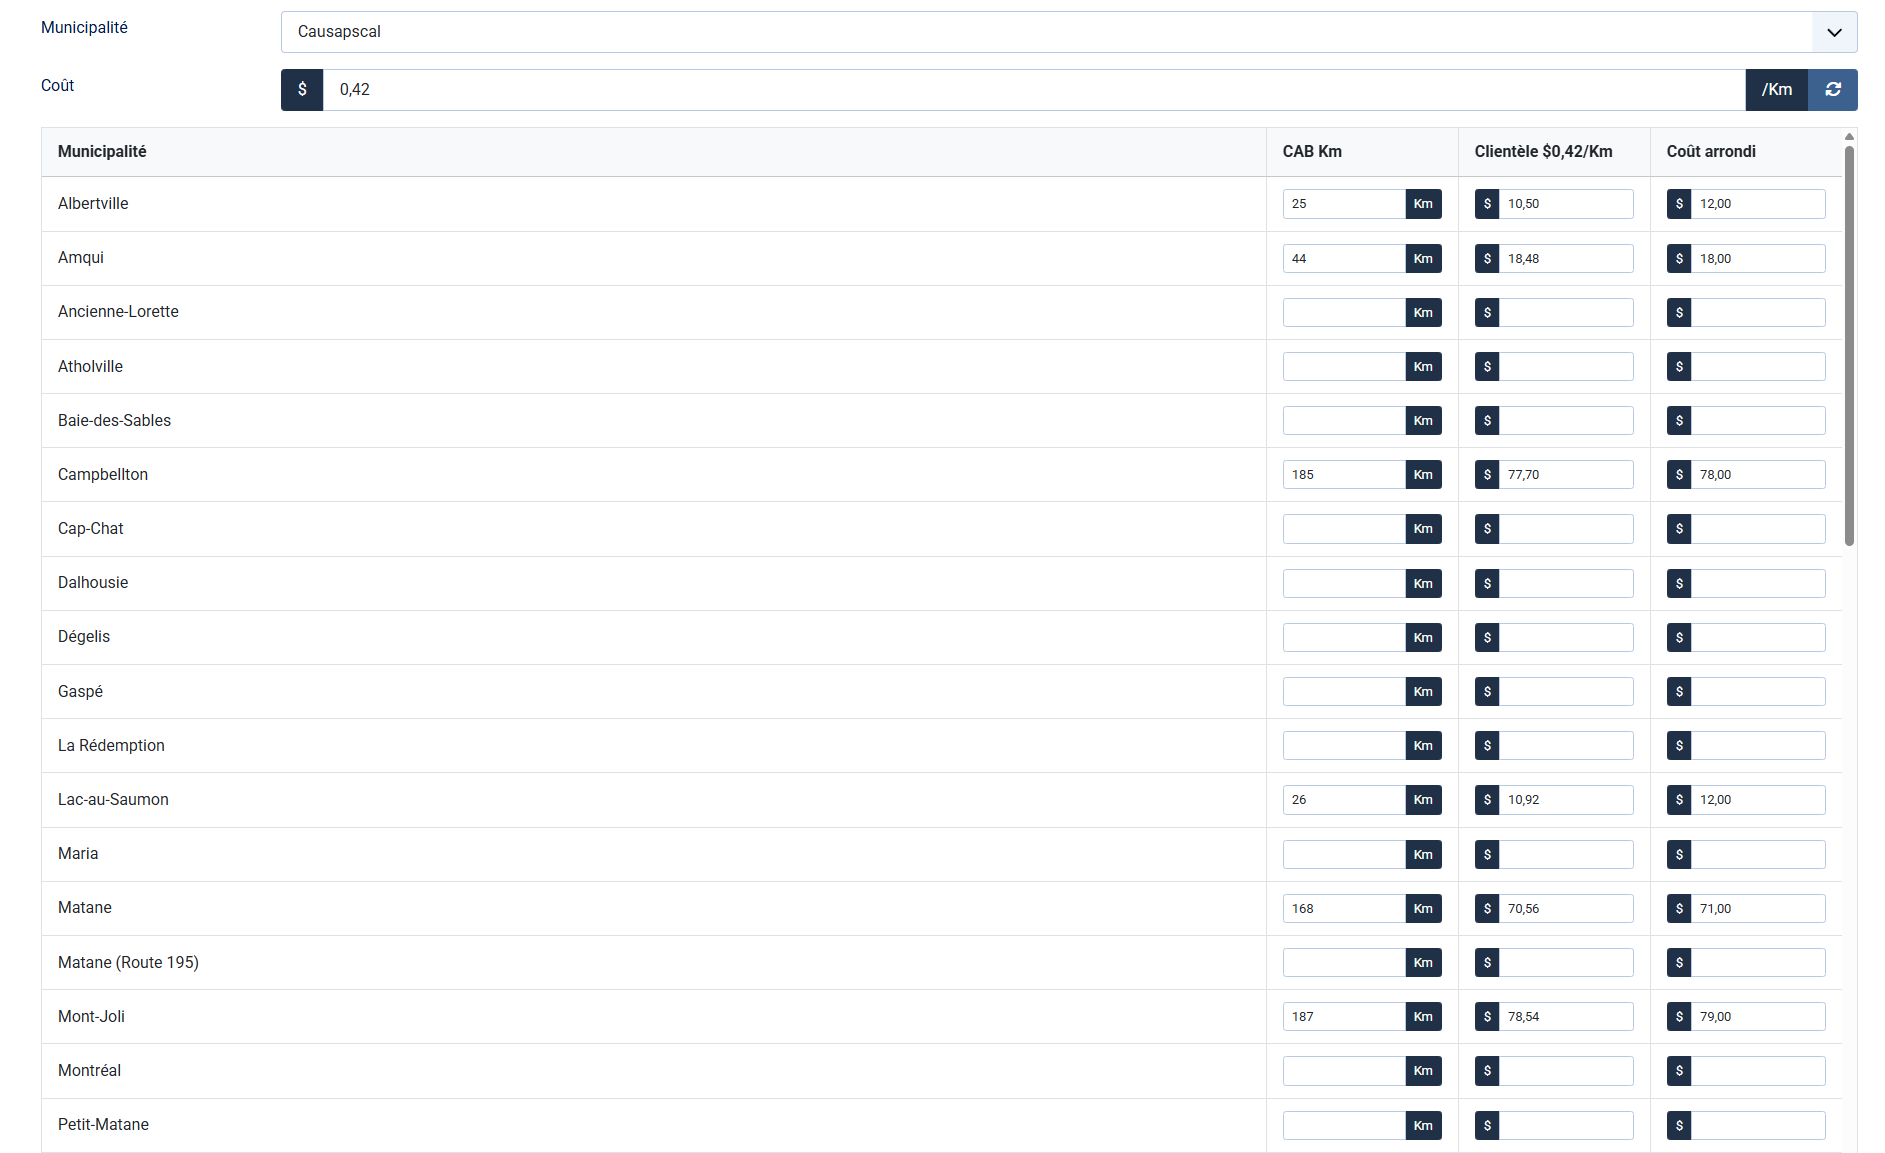This screenshot has height=1153, width=1885.
Task: Click the Clientèle cost field for Gaspé
Action: point(1565,692)
